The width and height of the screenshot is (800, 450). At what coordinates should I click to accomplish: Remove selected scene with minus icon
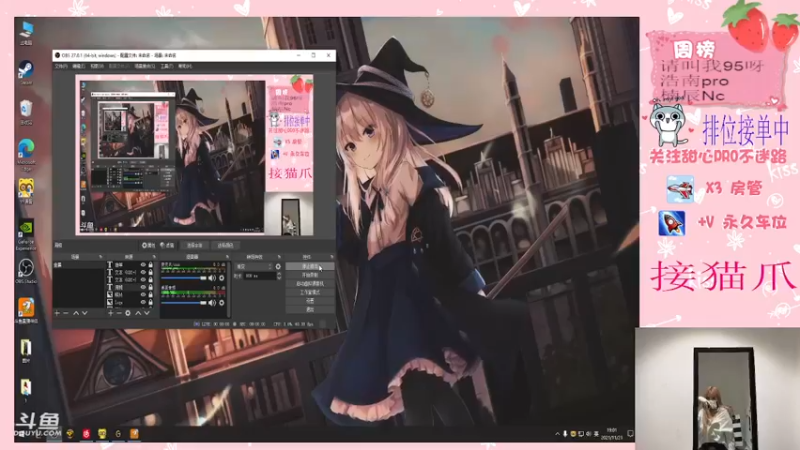(x=66, y=313)
